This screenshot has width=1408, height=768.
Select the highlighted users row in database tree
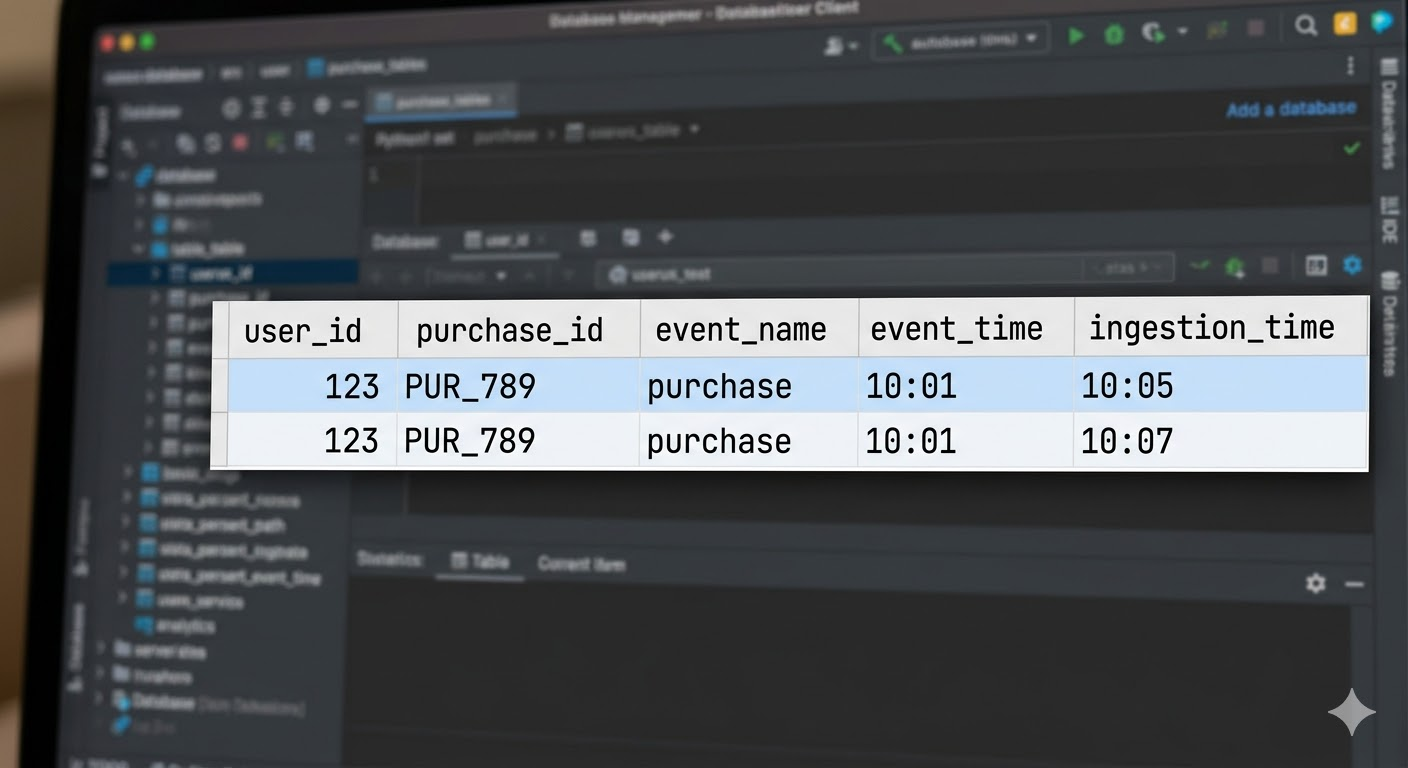(x=232, y=273)
